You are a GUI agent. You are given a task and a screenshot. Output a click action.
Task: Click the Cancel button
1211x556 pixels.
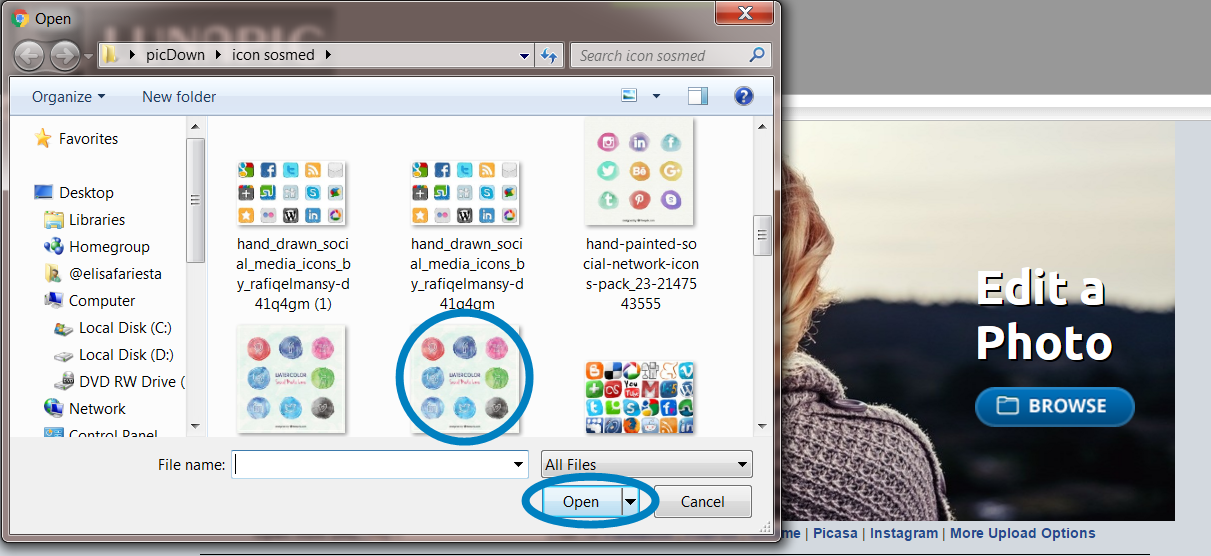[x=702, y=502]
